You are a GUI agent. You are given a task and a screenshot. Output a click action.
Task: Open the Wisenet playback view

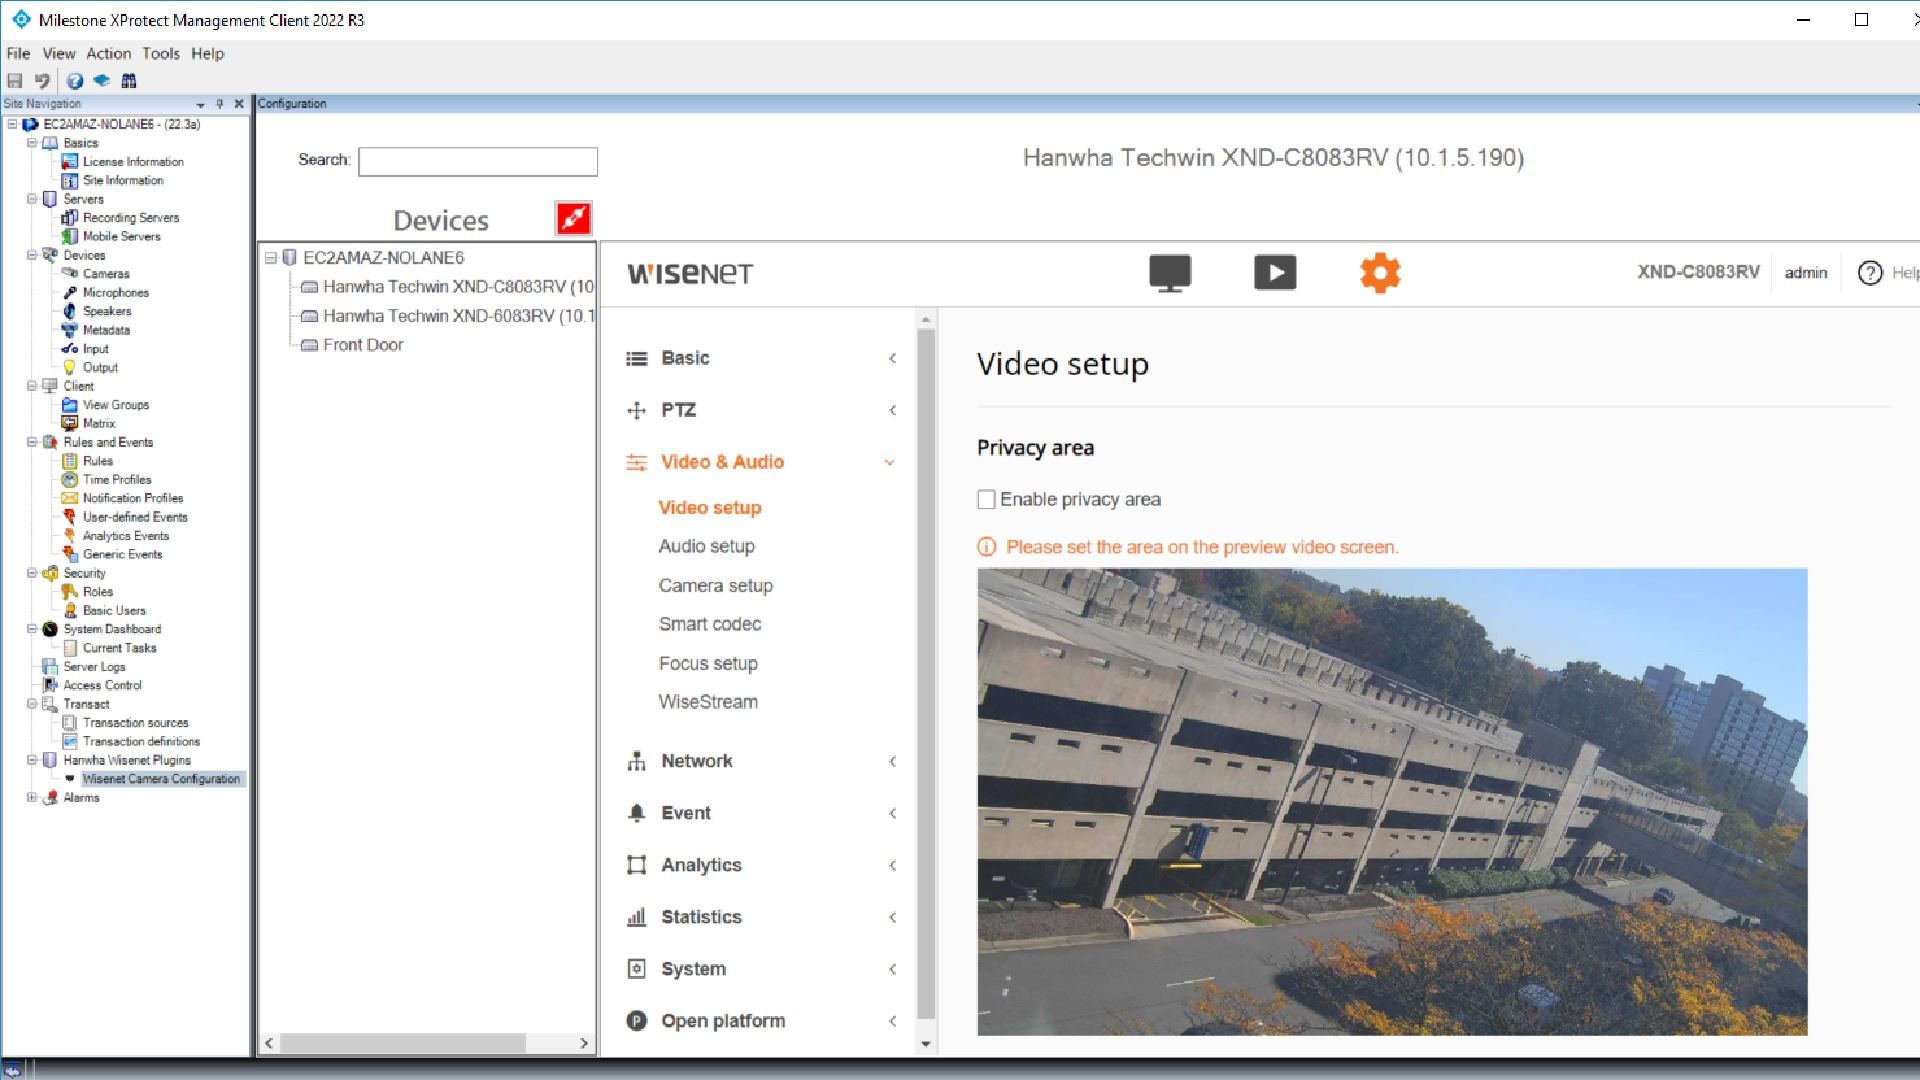pos(1275,273)
